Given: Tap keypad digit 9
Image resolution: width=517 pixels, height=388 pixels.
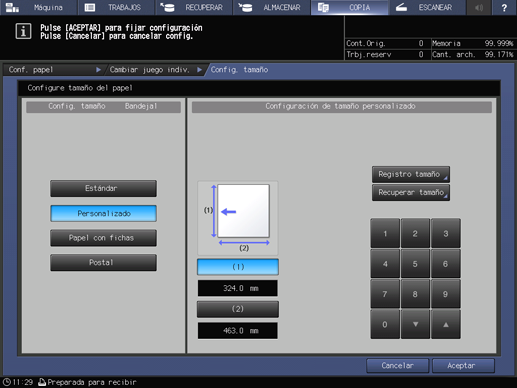Looking at the screenshot, I should (446, 294).
